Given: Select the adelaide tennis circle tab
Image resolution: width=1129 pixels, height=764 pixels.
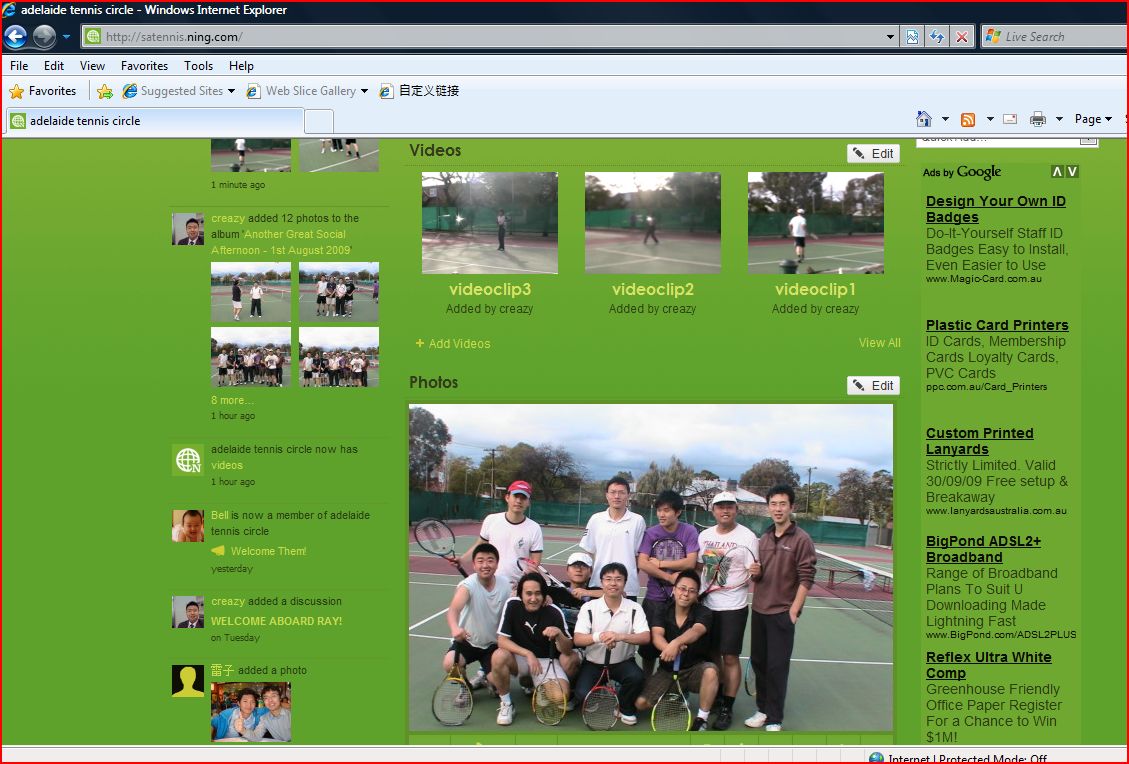Looking at the screenshot, I should point(152,121).
